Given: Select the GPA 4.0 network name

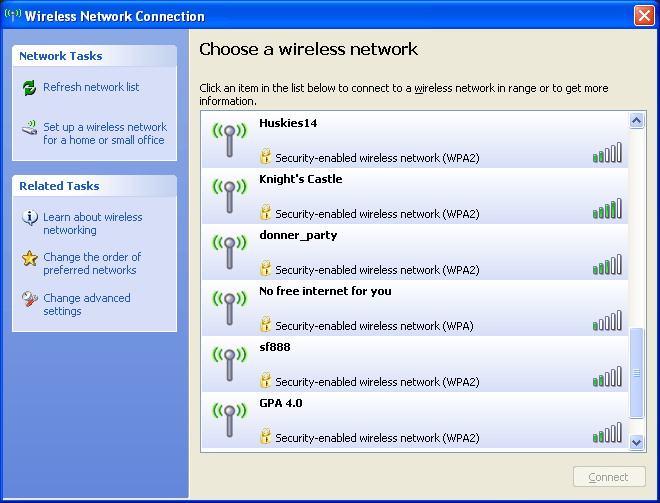Looking at the screenshot, I should point(281,403).
